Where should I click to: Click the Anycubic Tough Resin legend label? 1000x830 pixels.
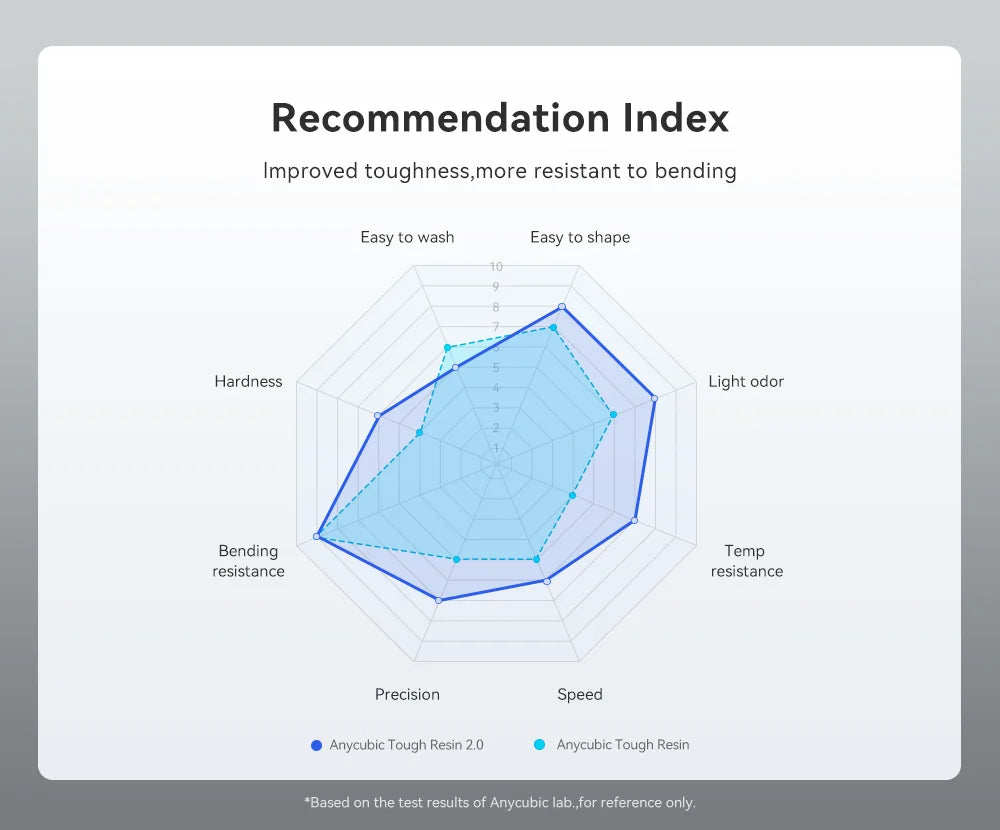click(x=622, y=745)
